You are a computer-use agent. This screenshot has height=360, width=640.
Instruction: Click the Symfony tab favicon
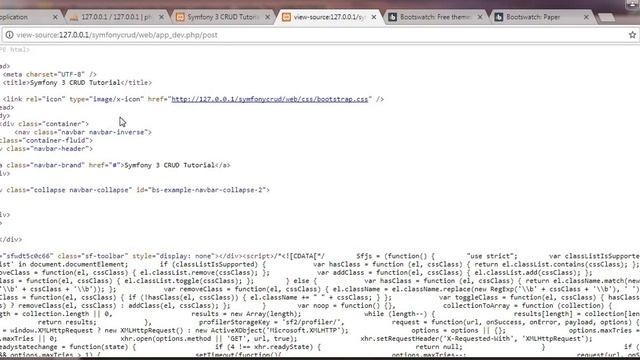click(180, 17)
